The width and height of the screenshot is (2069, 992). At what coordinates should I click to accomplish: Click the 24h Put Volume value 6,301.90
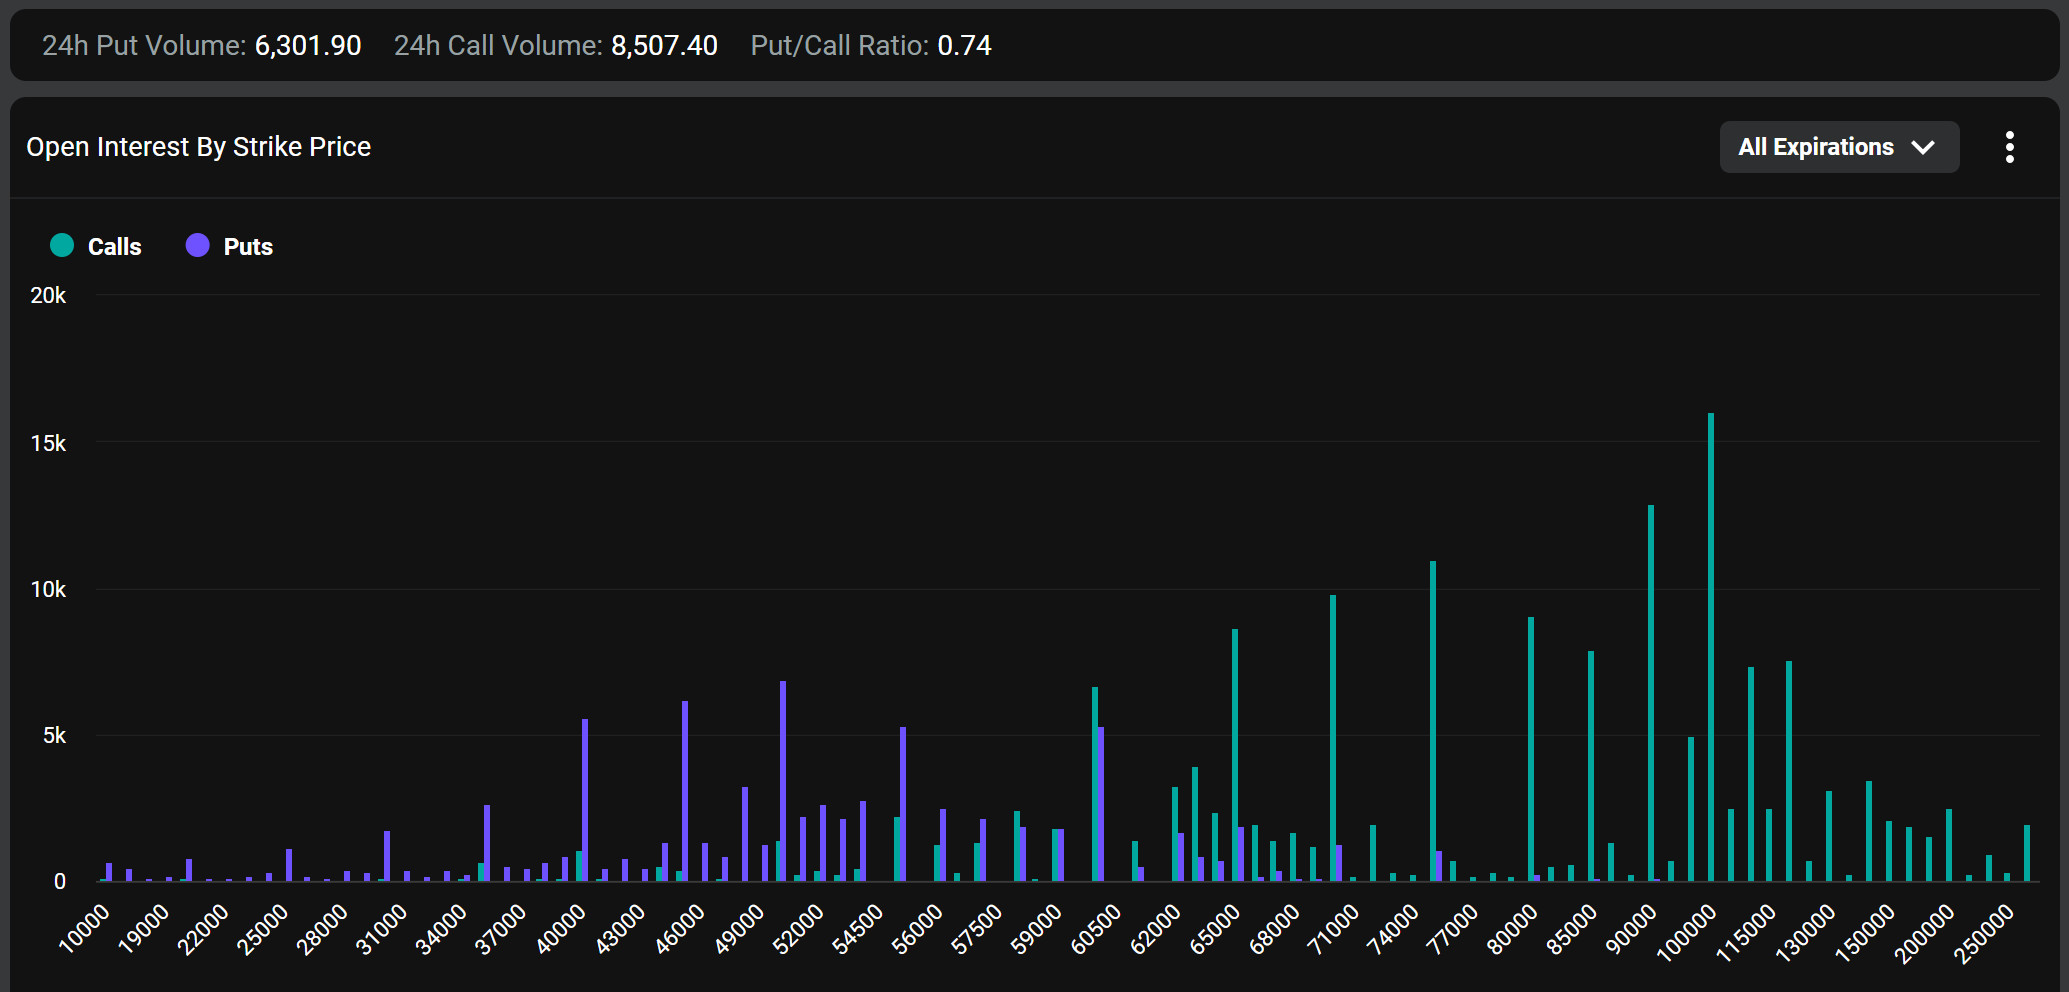pos(308,46)
